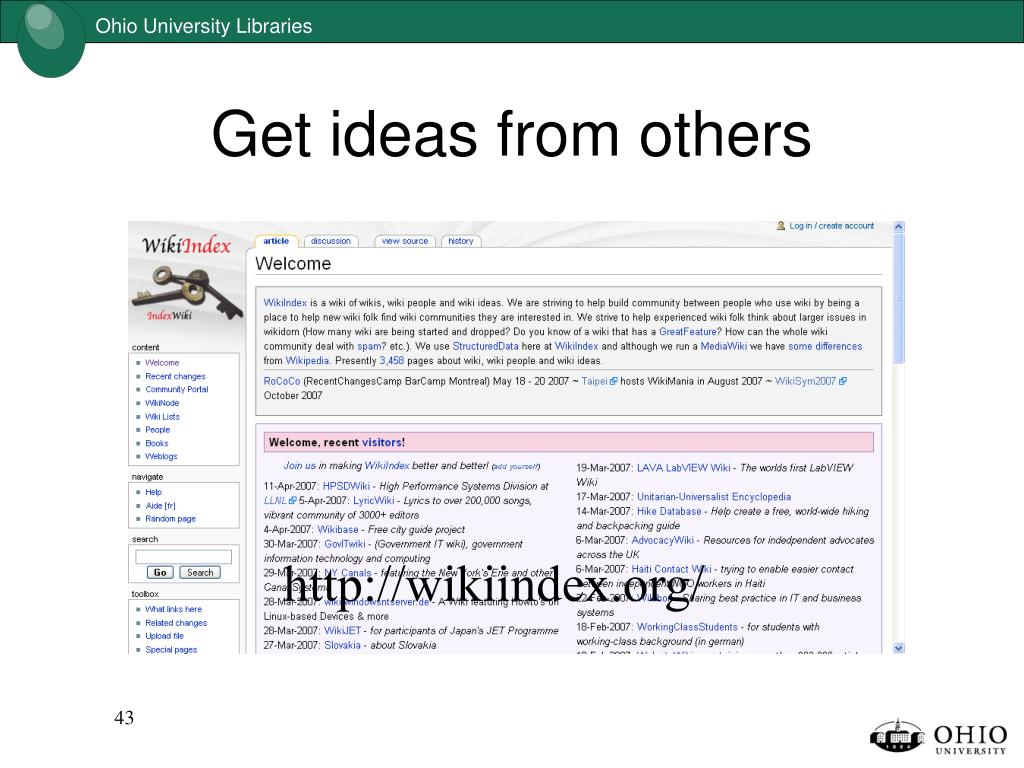Screen dimensions: 1024x768
Task: Open the article tab
Action: coord(276,241)
